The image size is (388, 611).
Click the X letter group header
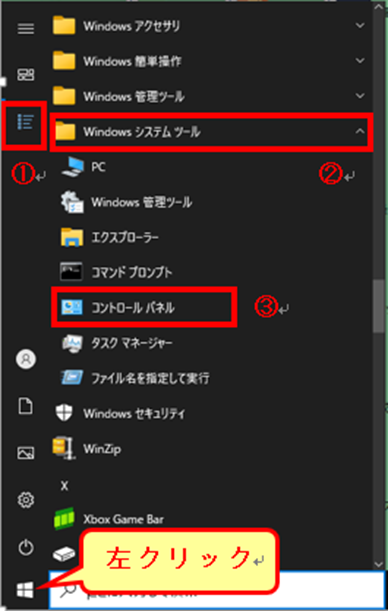(x=64, y=485)
